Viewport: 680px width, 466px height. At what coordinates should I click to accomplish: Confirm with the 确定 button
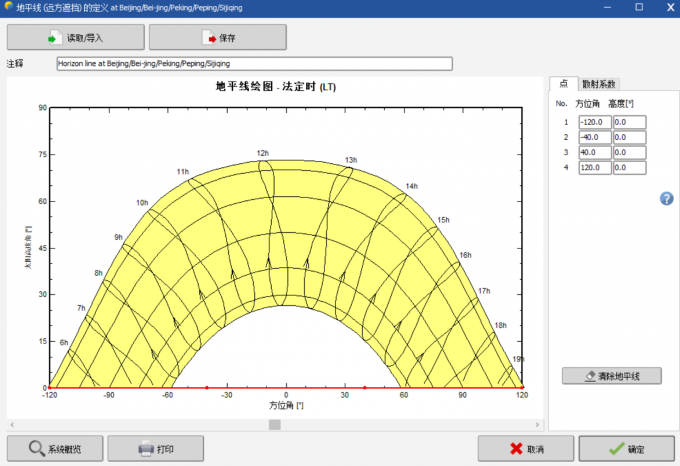point(626,449)
